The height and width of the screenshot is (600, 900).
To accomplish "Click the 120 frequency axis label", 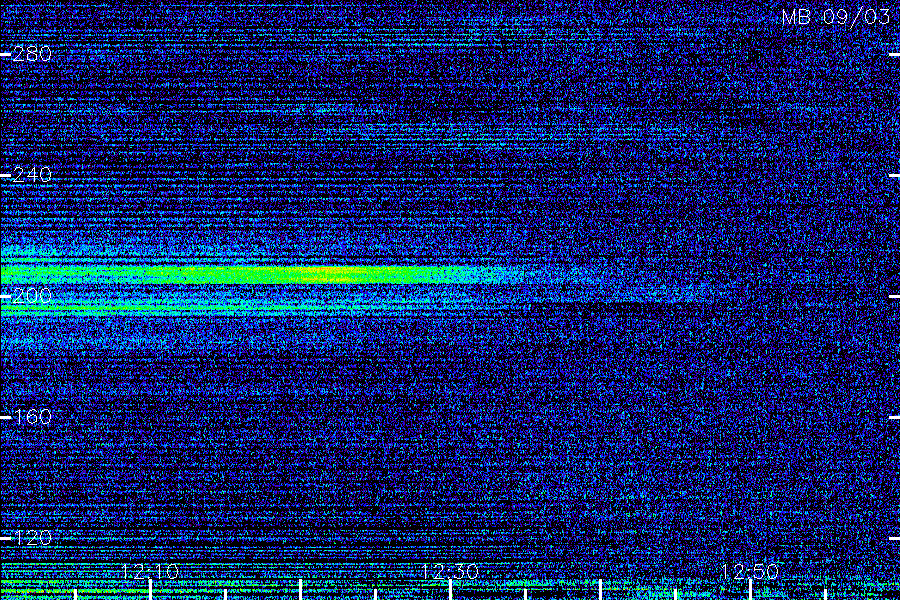I will [x=32, y=538].
